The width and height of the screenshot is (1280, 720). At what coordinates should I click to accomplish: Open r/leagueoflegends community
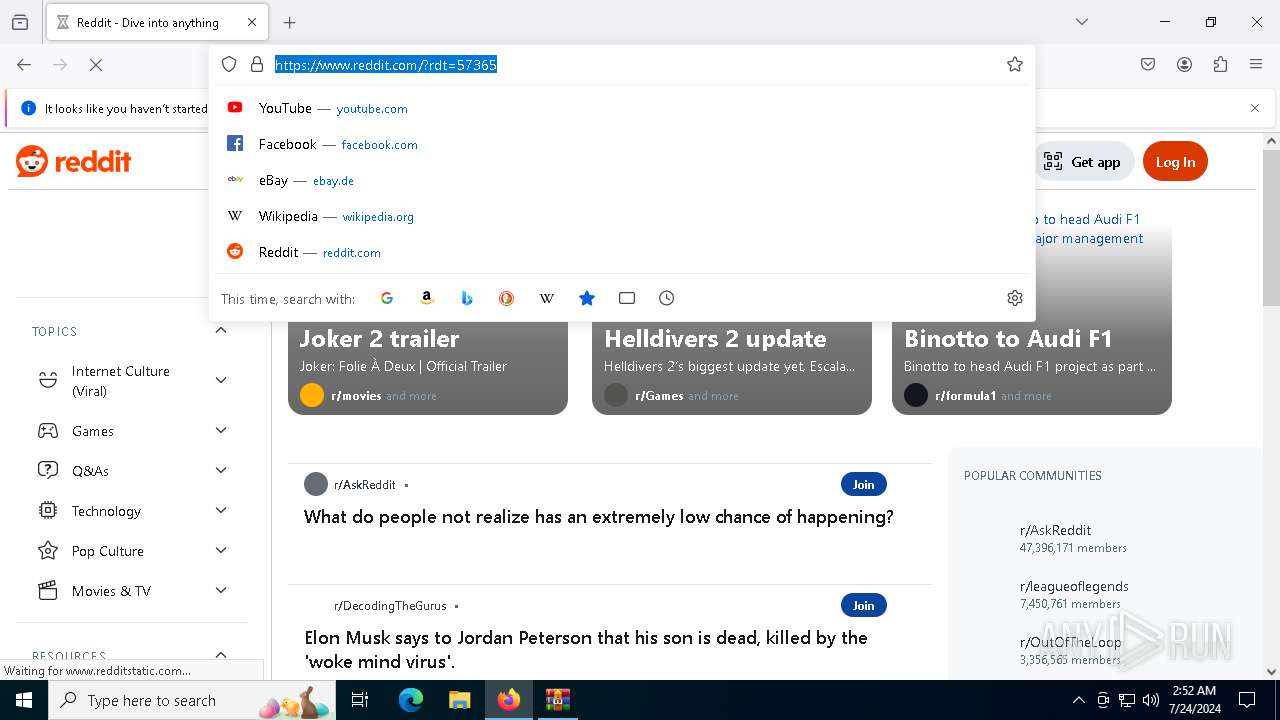pos(1074,586)
